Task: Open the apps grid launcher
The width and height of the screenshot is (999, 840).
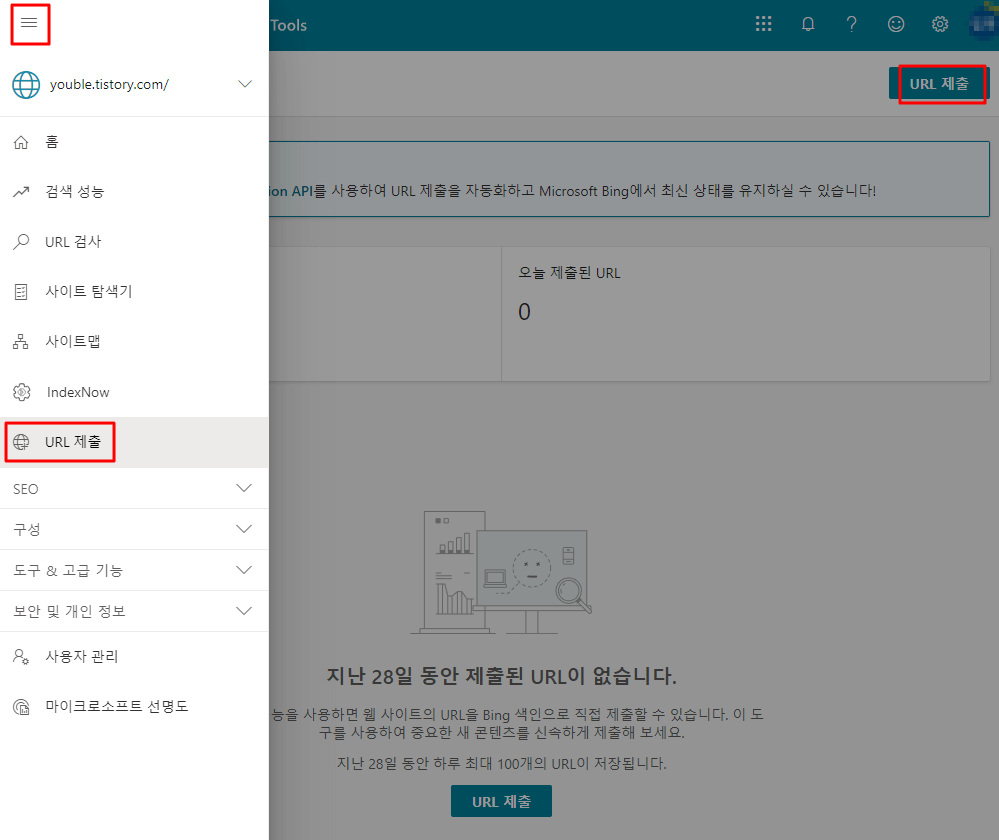Action: pyautogui.click(x=763, y=23)
